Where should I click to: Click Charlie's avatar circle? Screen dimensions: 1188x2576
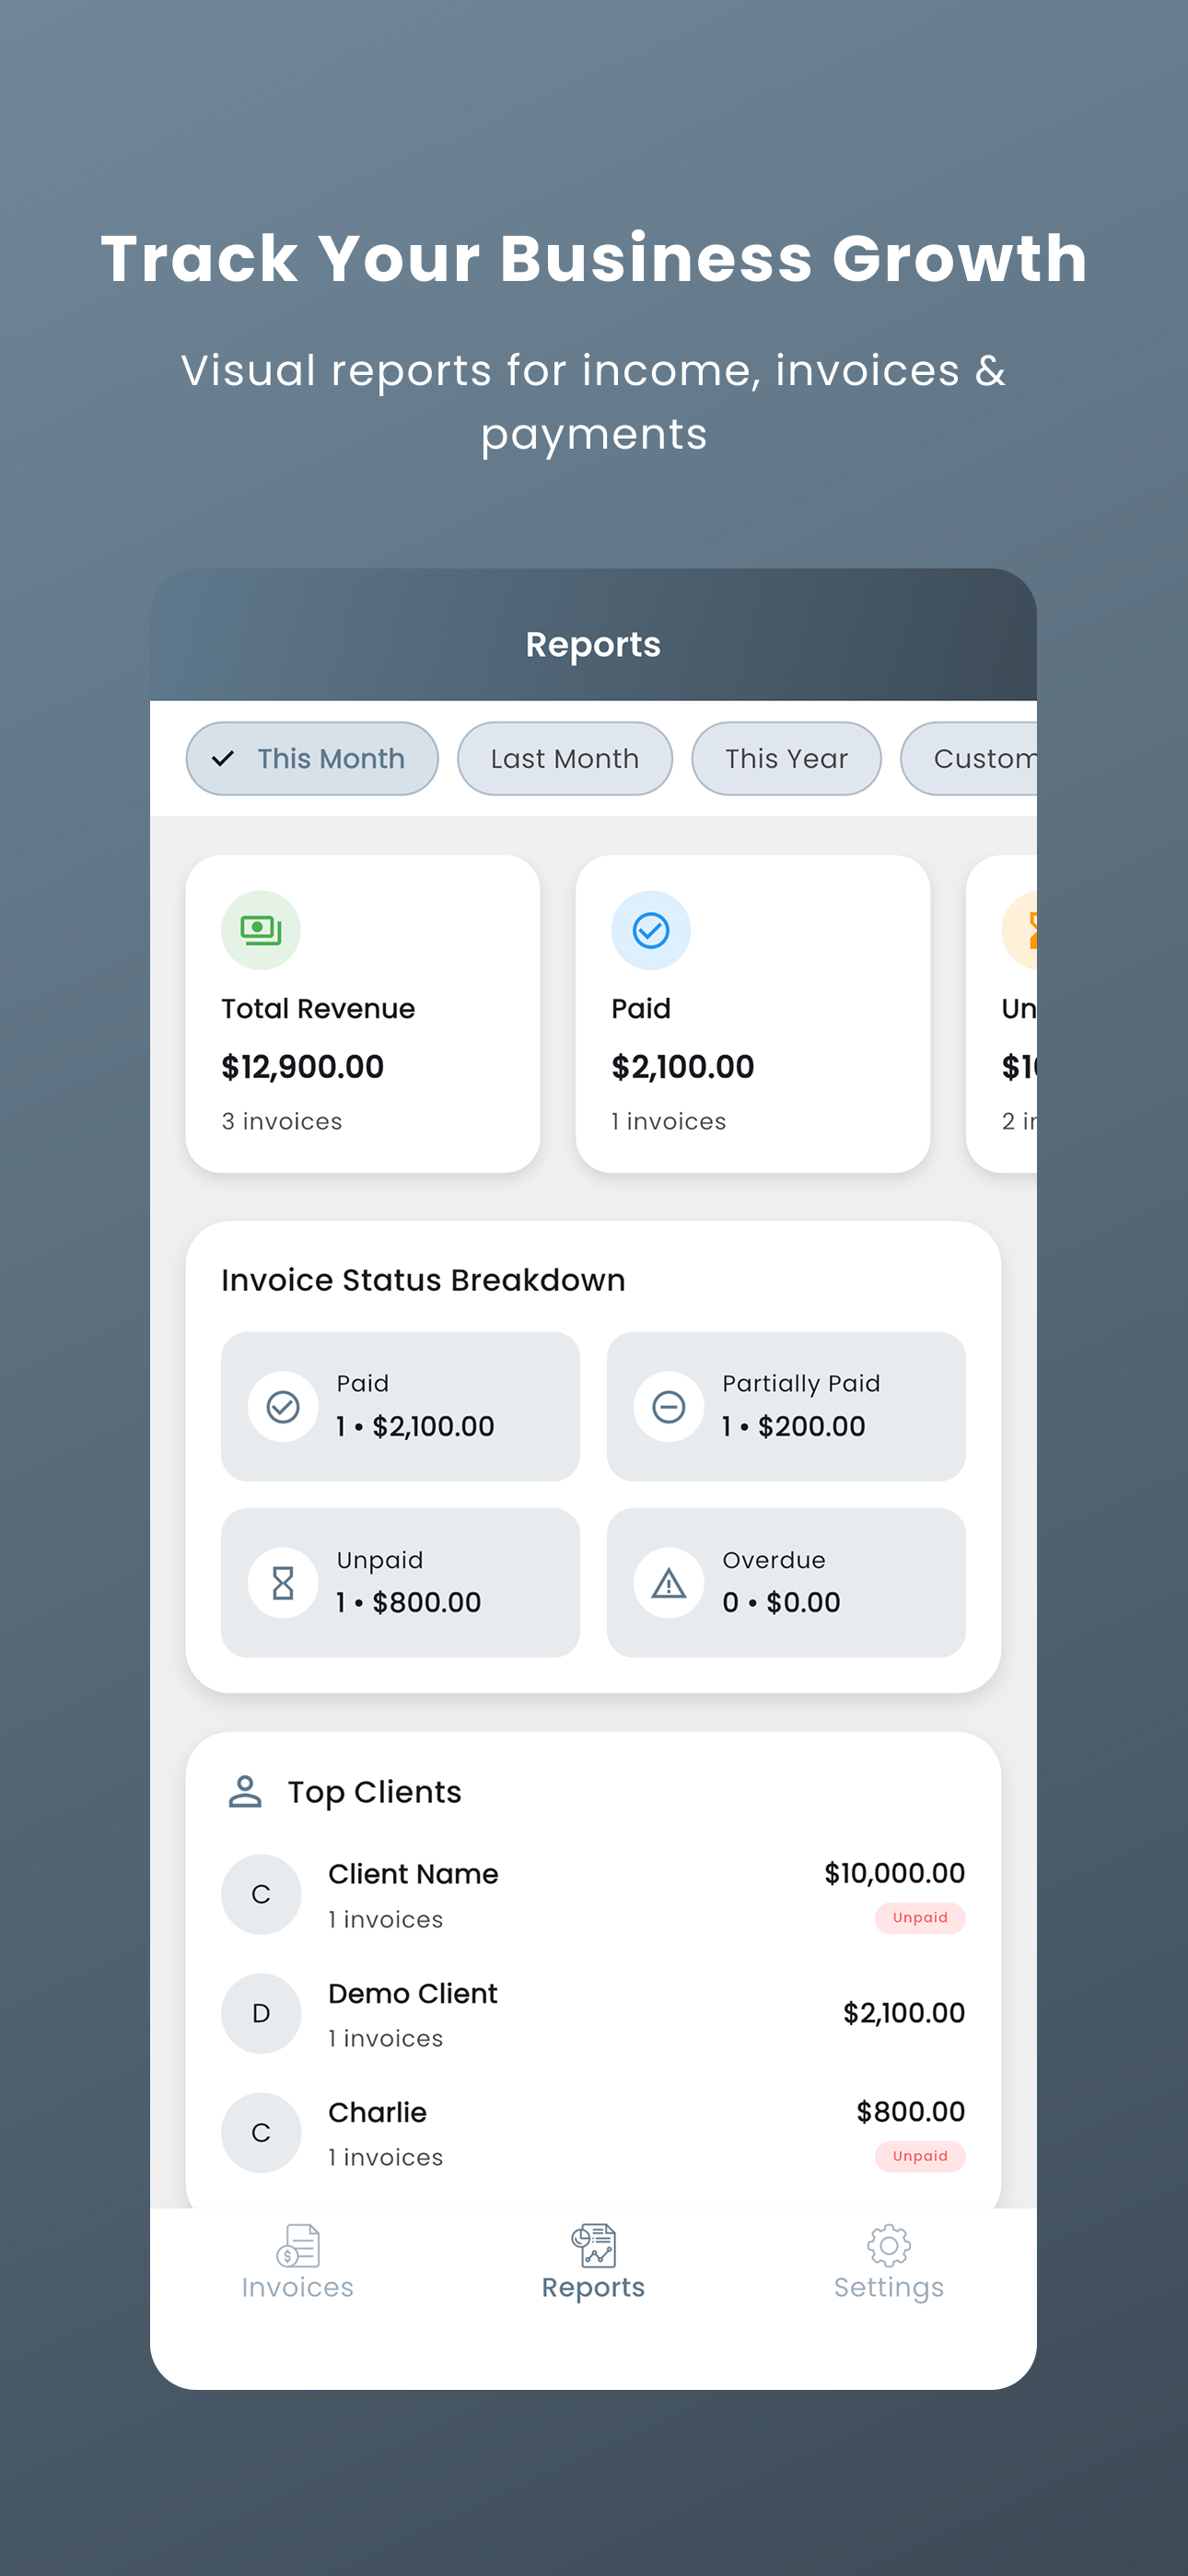pyautogui.click(x=261, y=2132)
